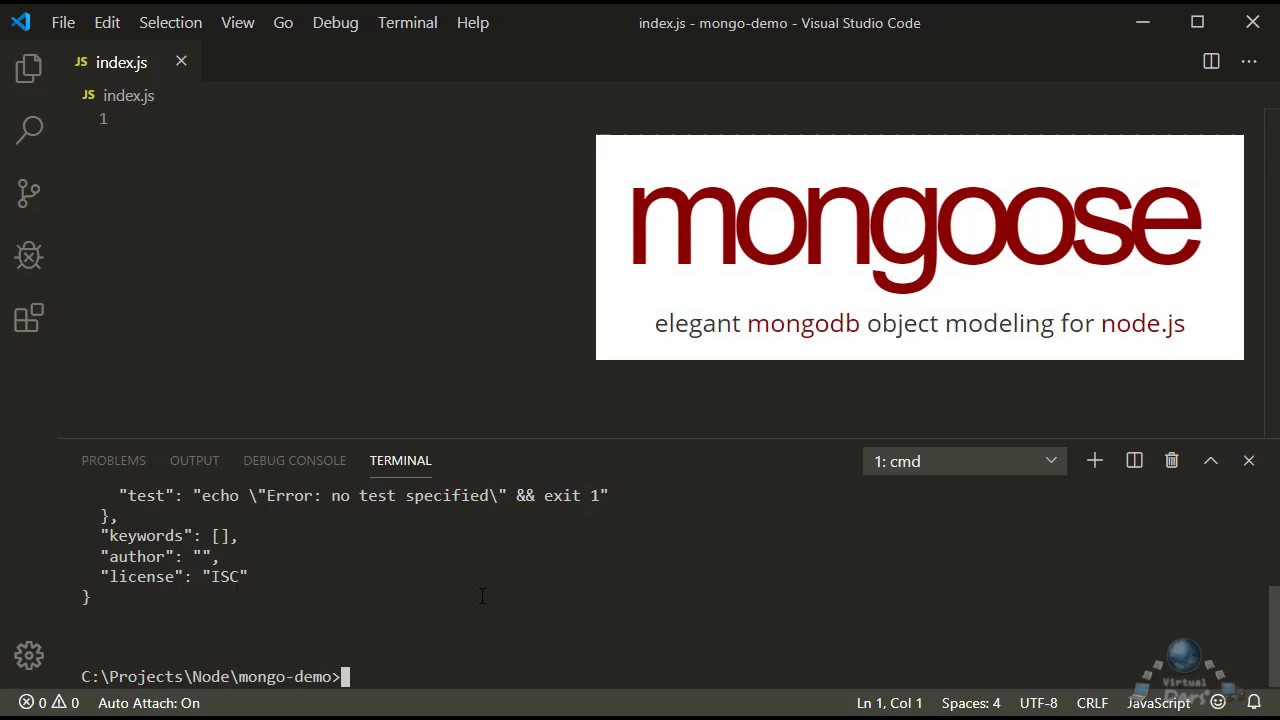Create a new terminal with plus icon
The height and width of the screenshot is (720, 1280).
(x=1095, y=460)
